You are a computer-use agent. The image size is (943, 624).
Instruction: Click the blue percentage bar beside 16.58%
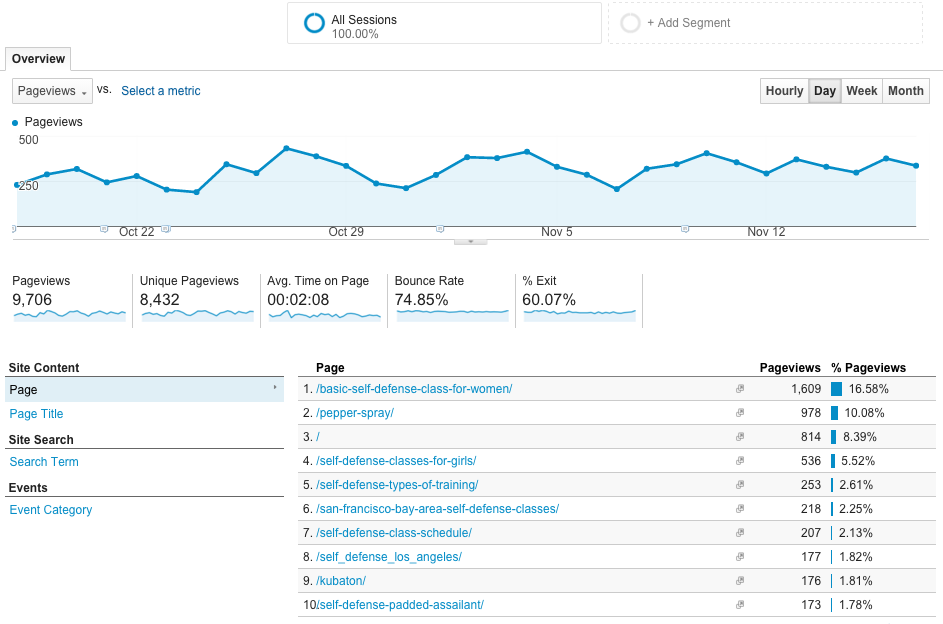[838, 388]
